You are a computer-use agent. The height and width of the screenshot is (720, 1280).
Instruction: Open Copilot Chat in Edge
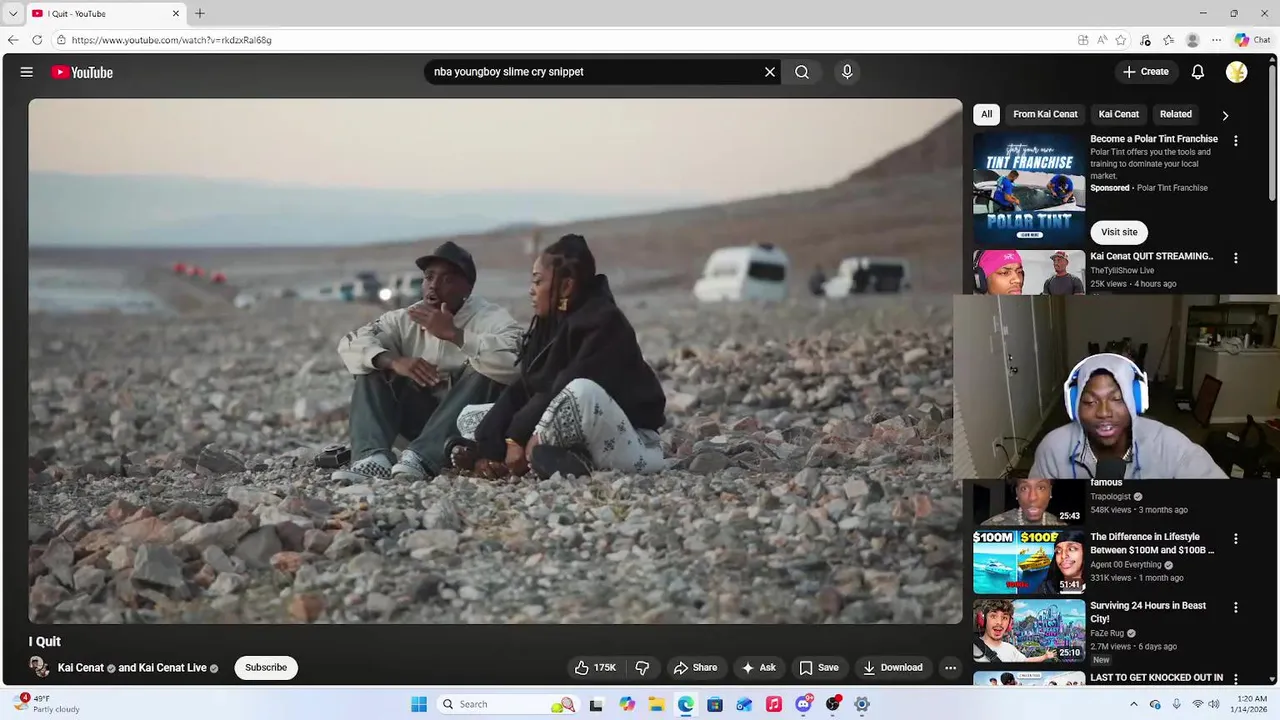coord(1252,40)
